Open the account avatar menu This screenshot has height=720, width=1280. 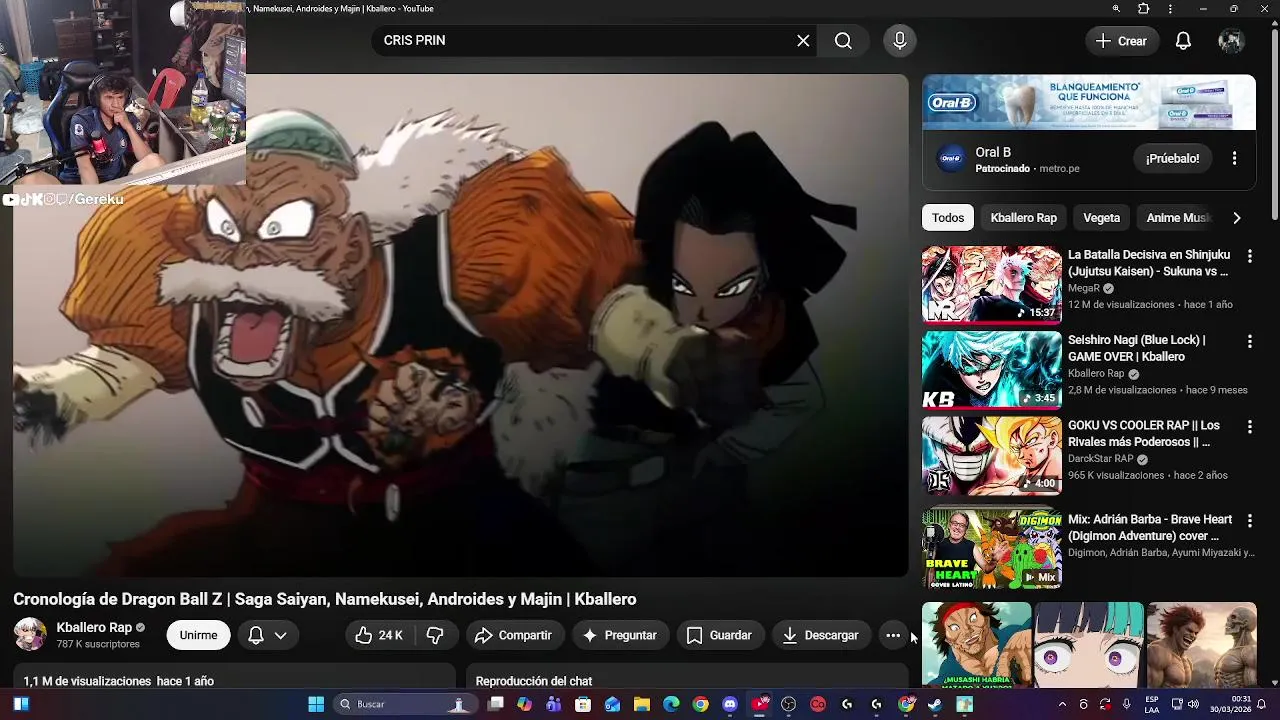[1231, 41]
